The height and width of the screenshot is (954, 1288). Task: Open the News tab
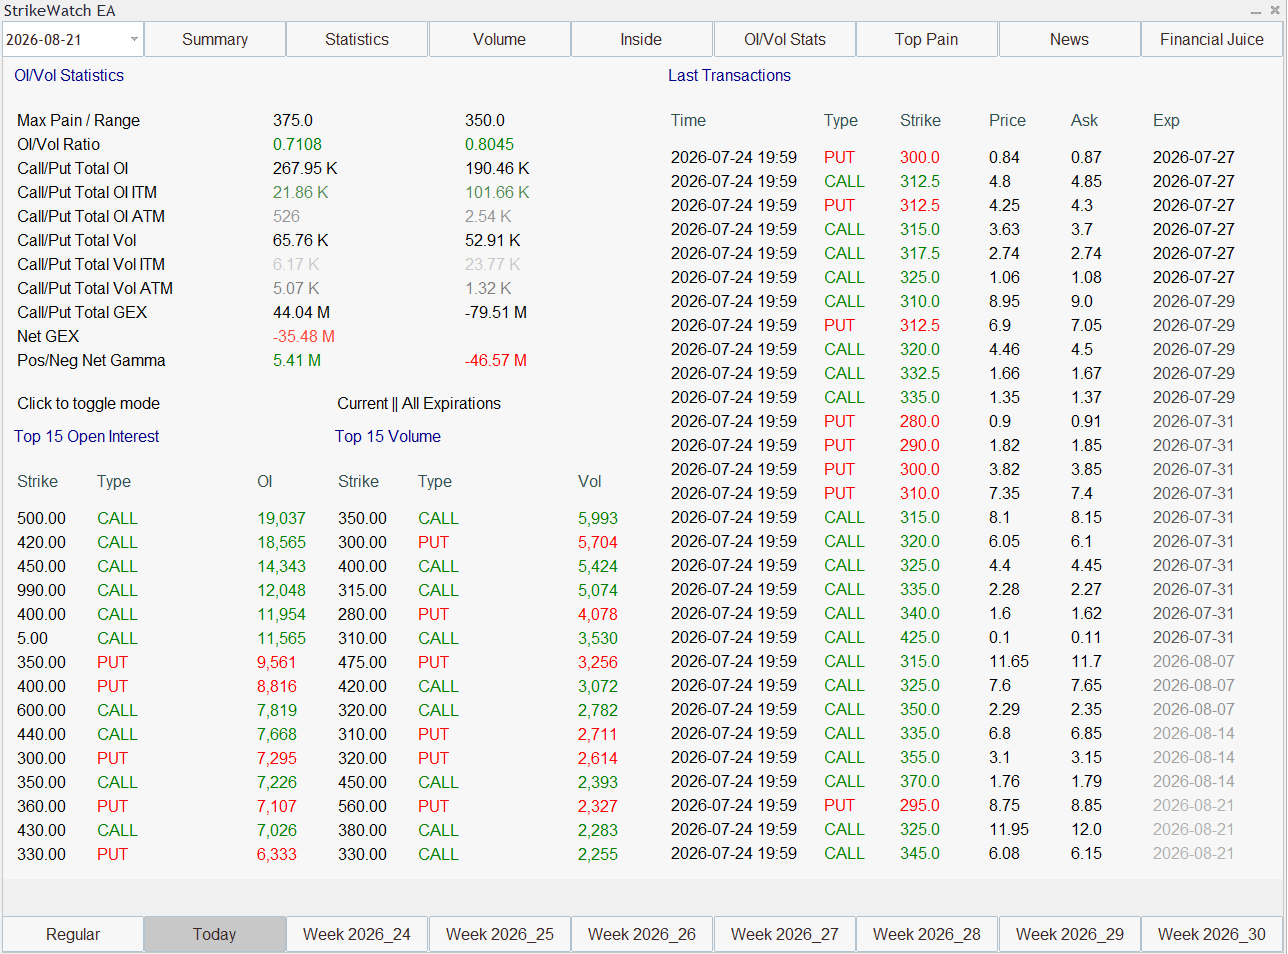[x=1069, y=40]
